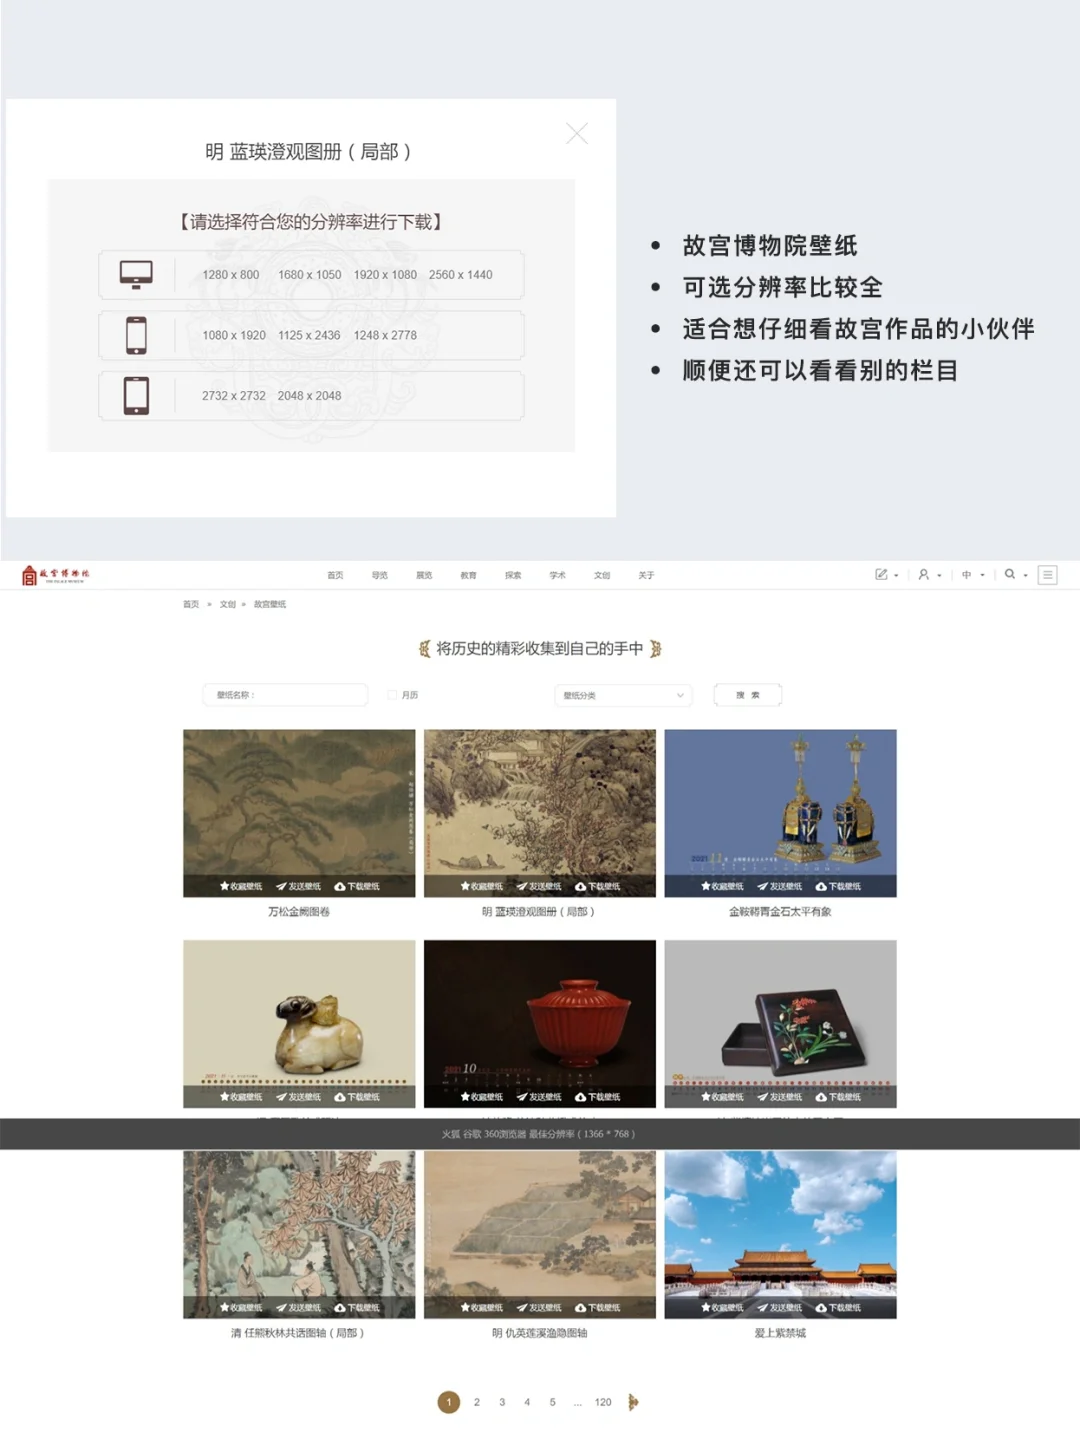Favorite the 金鞍韂青金石太平有象 wallpaper
Viewport: 1080px width, 1439px height.
(x=722, y=887)
